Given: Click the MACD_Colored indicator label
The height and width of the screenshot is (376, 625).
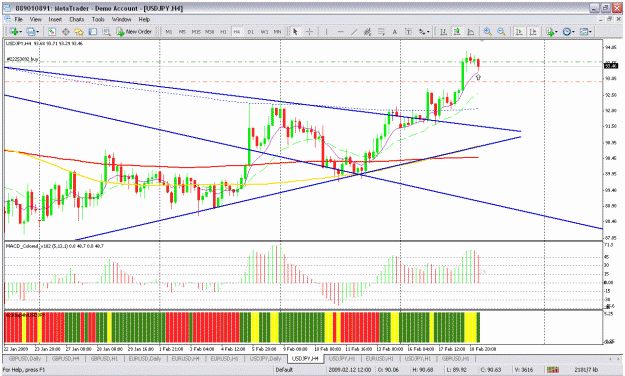Looking at the screenshot, I should tap(55, 246).
